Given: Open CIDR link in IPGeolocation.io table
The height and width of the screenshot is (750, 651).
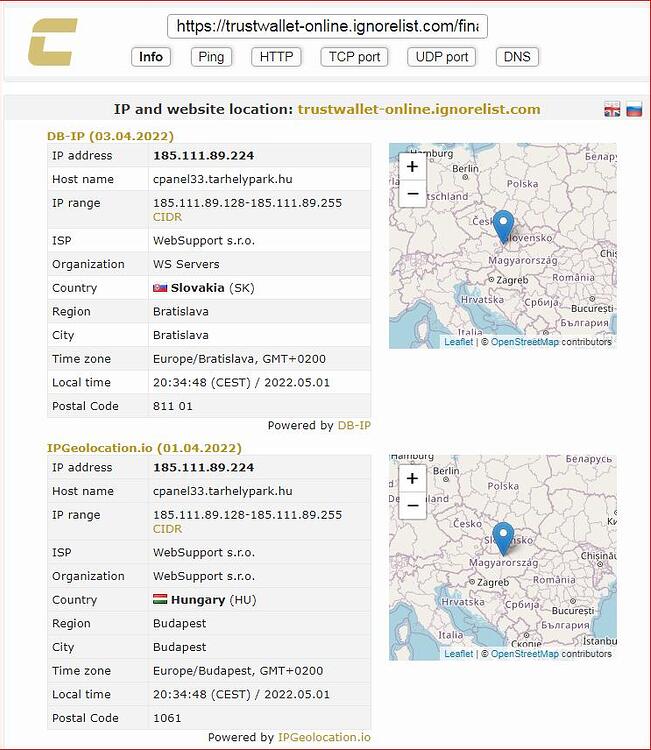Looking at the screenshot, I should pyautogui.click(x=167, y=529).
